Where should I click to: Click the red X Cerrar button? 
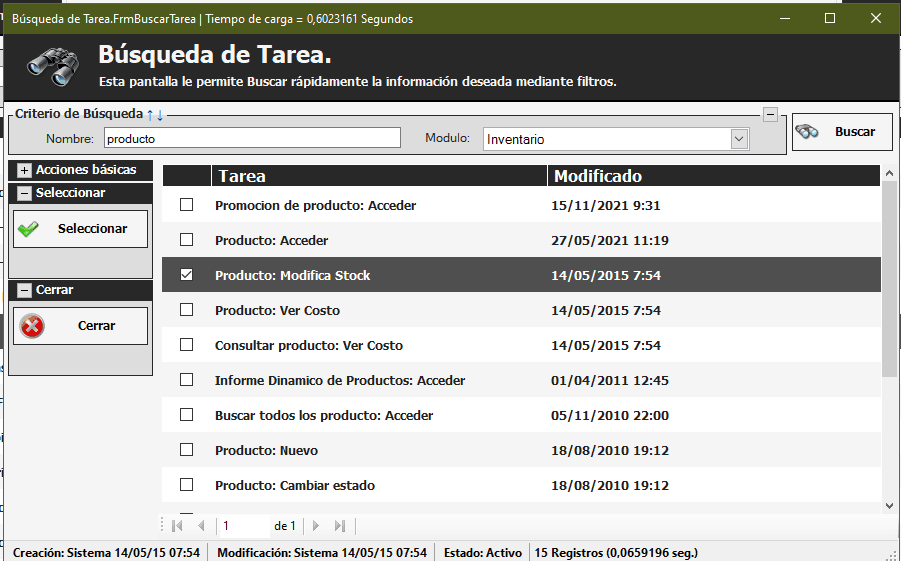pyautogui.click(x=80, y=326)
